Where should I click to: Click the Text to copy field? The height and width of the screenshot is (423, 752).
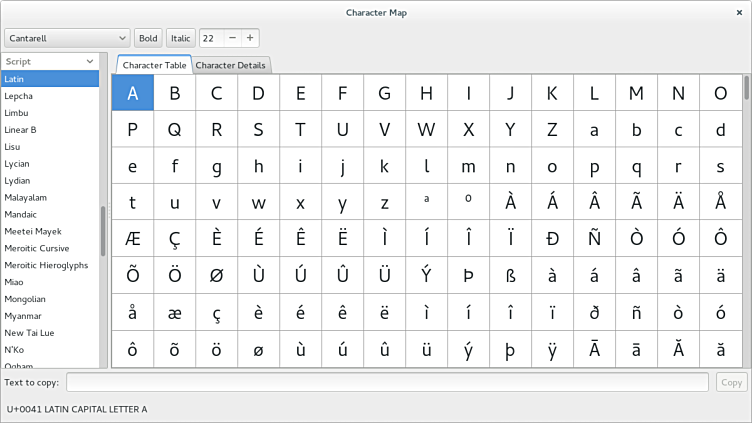click(388, 382)
